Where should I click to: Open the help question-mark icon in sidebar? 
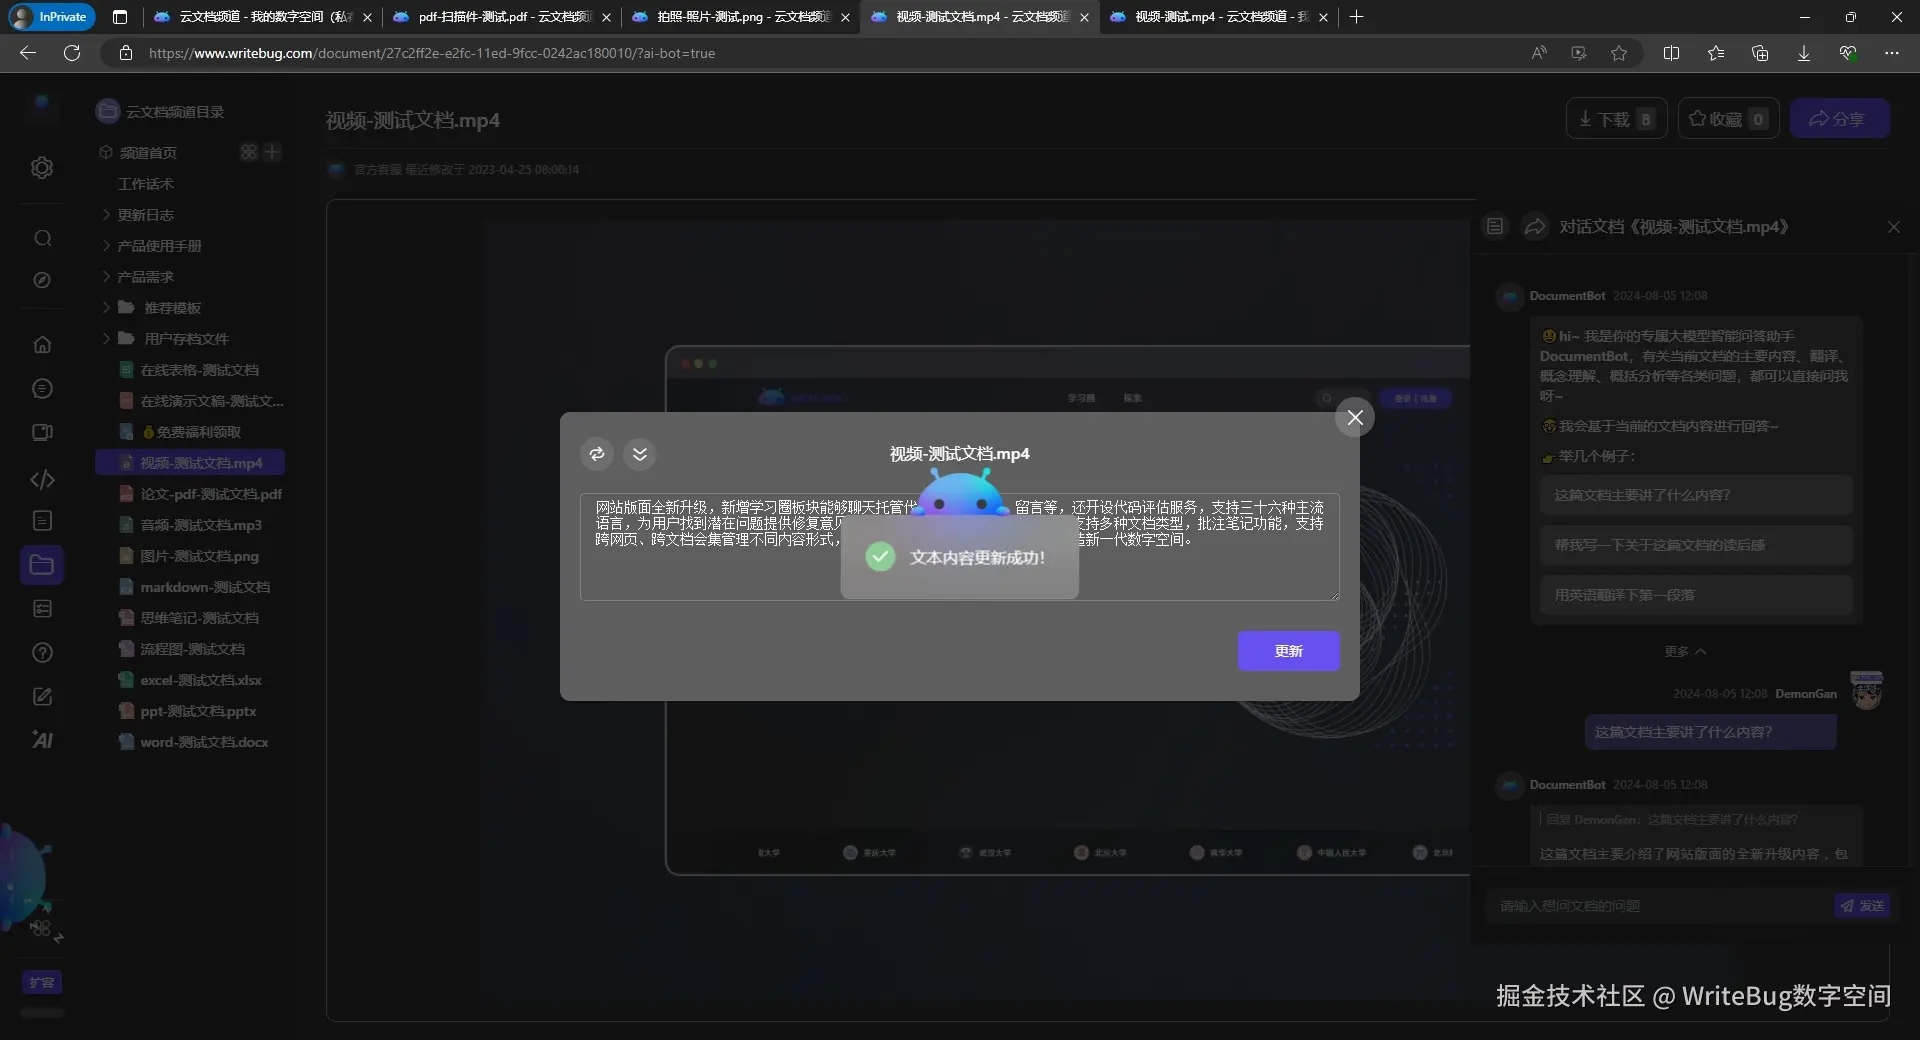[42, 652]
